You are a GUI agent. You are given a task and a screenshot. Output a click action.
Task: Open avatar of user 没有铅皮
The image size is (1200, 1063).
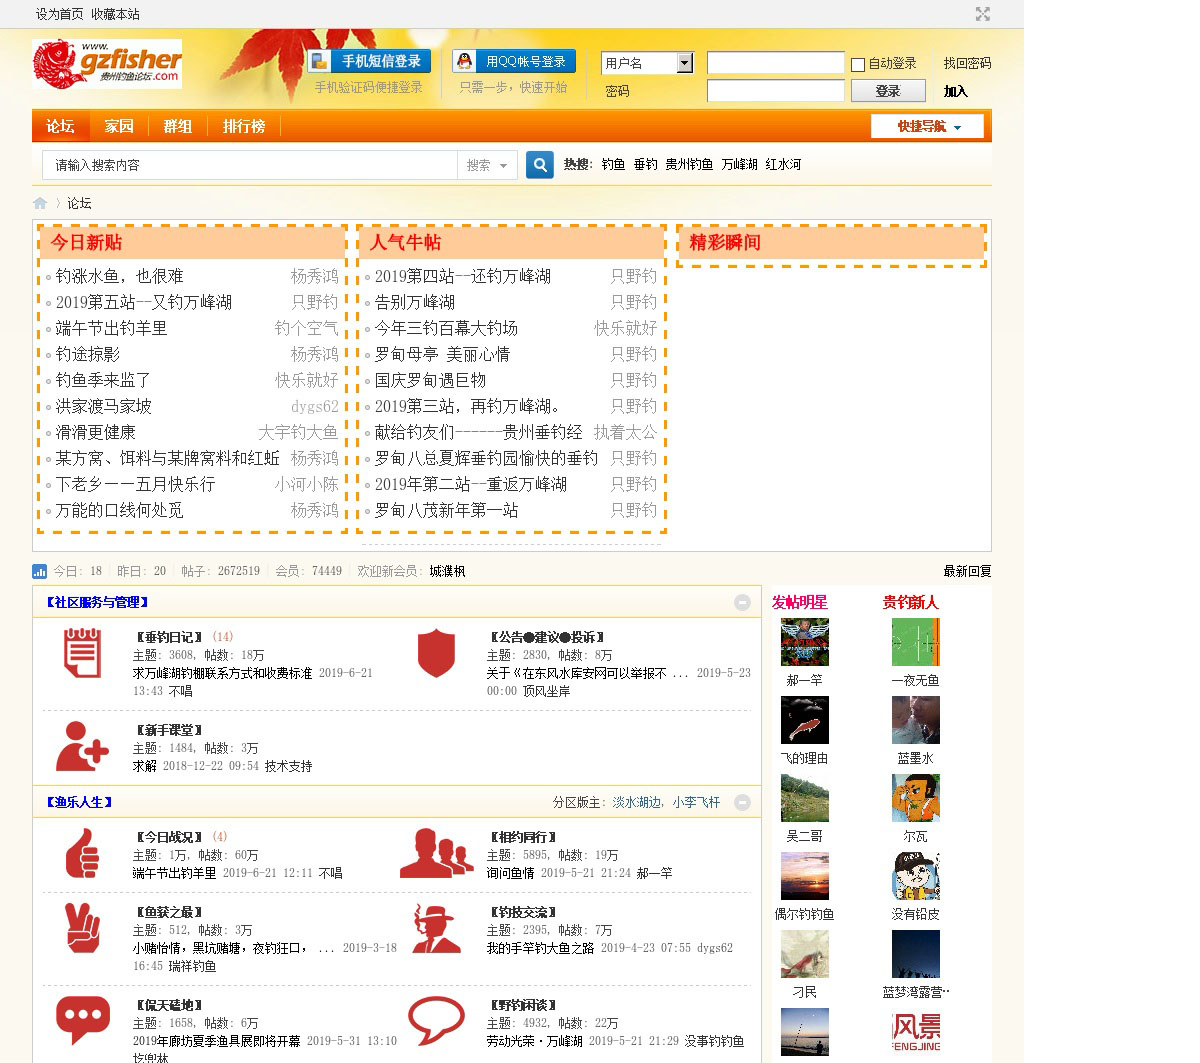click(916, 876)
